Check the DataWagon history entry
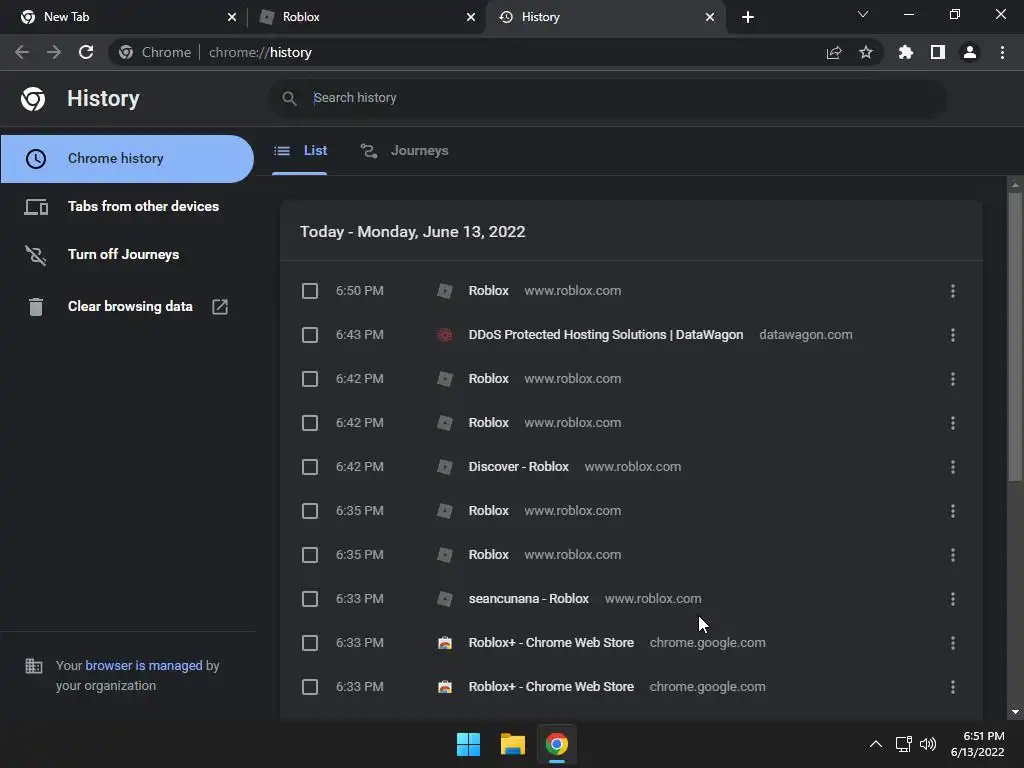 (x=310, y=335)
